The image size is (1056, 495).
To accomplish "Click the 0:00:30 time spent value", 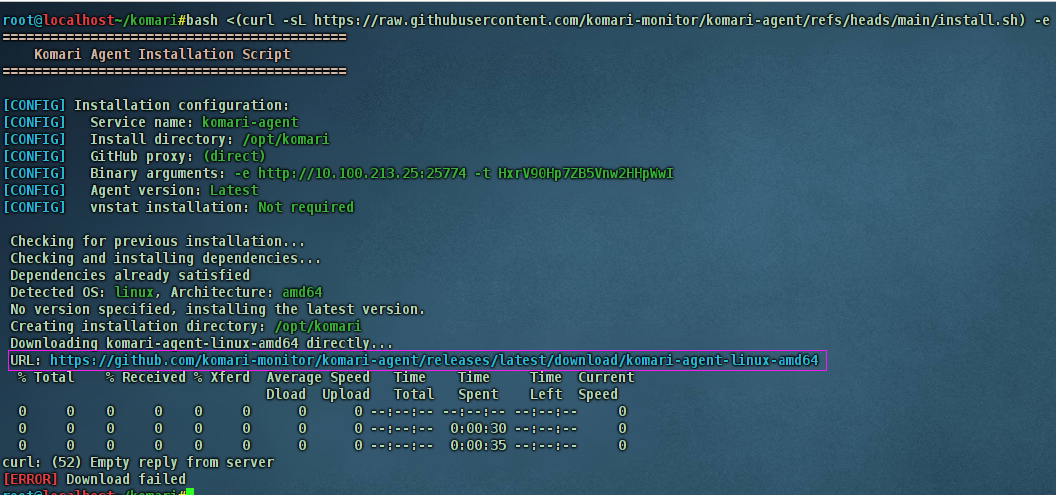I will (477, 428).
